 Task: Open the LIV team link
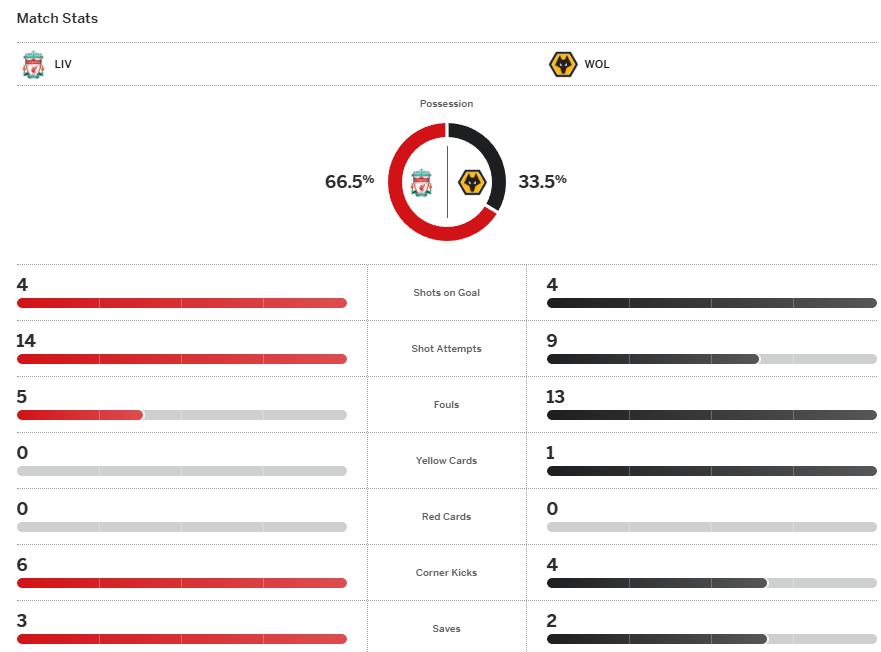pyautogui.click(x=63, y=64)
